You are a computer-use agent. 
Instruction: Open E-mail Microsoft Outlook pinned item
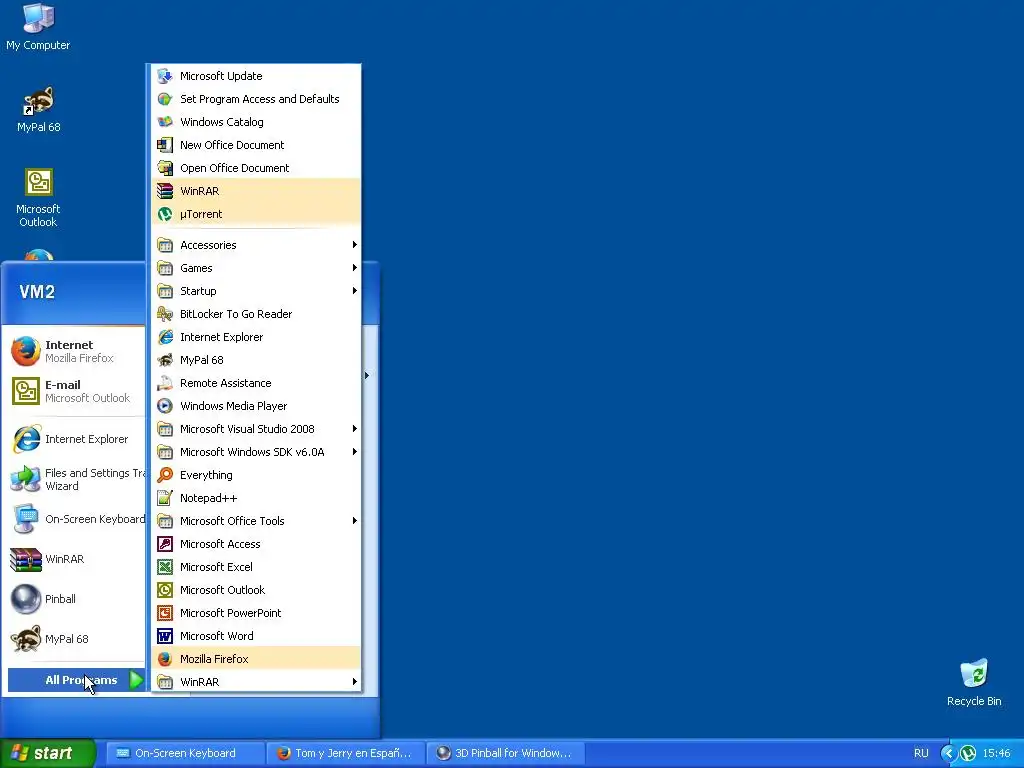pos(76,391)
